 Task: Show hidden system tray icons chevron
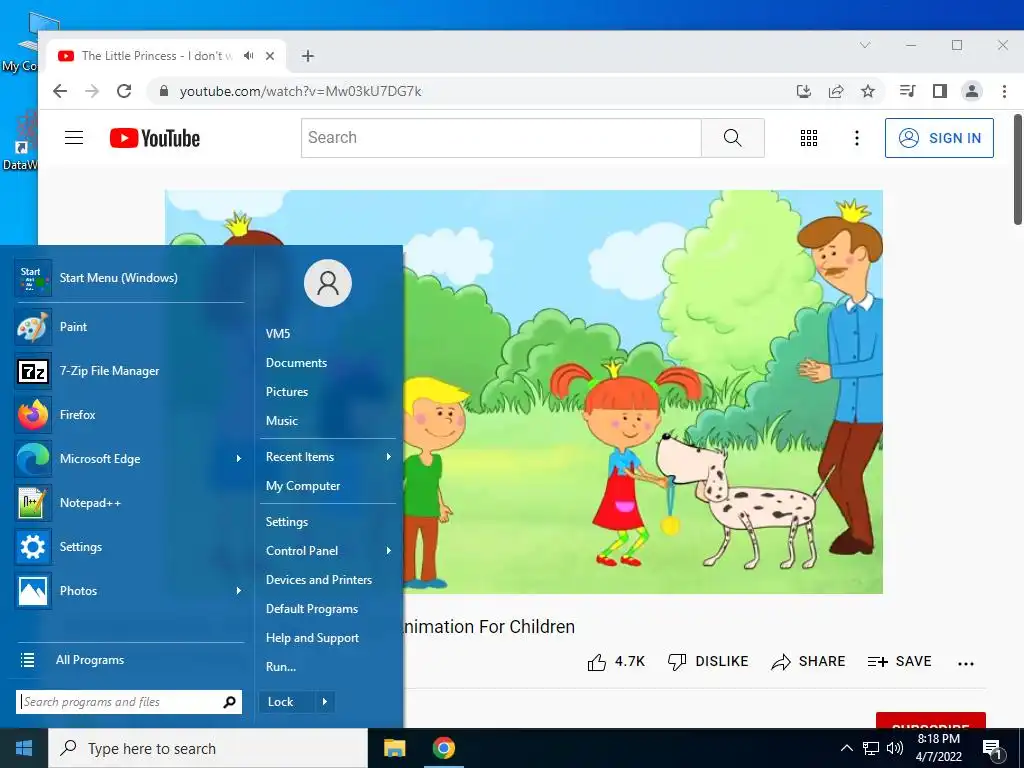click(846, 748)
